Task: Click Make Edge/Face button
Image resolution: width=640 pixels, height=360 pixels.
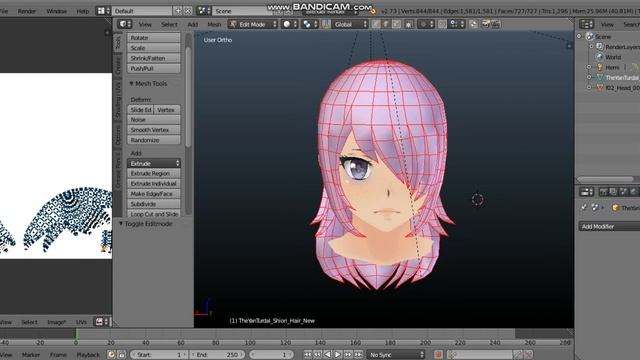Action: point(154,194)
